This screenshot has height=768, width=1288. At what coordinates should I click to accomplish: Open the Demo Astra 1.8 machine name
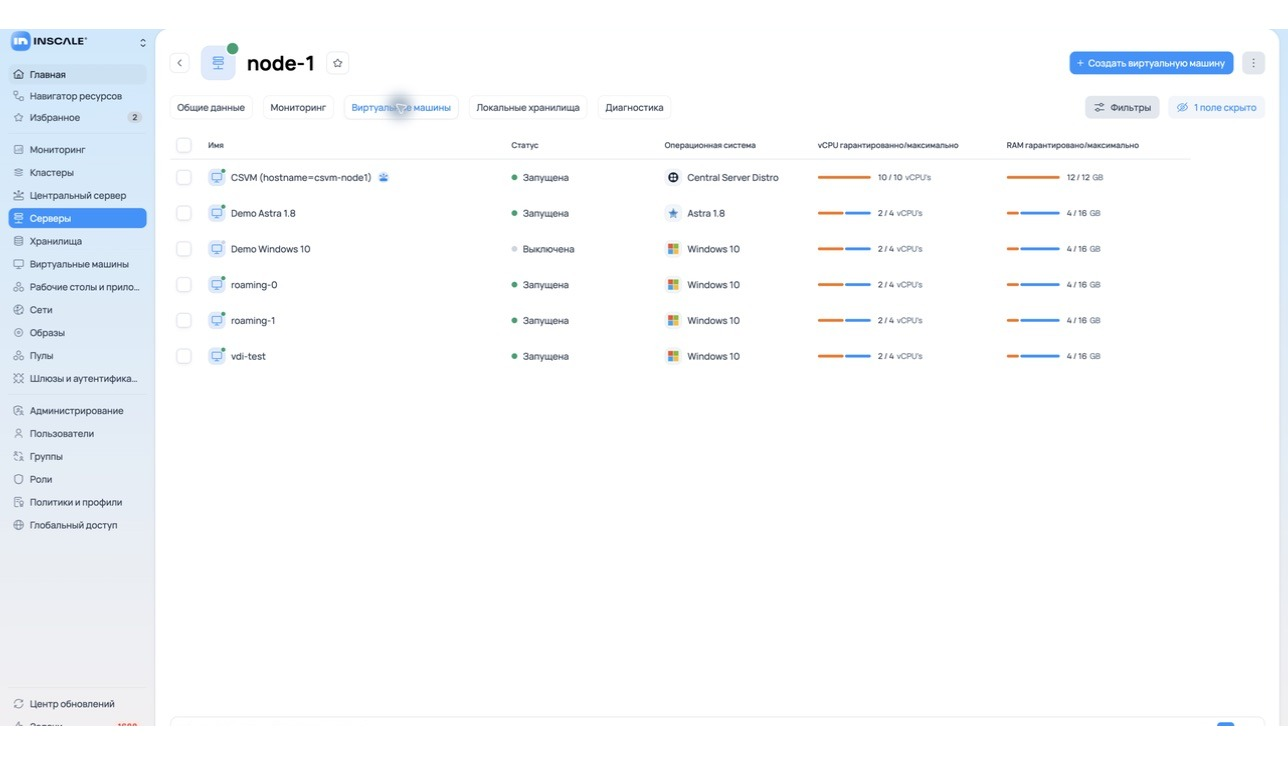(263, 213)
